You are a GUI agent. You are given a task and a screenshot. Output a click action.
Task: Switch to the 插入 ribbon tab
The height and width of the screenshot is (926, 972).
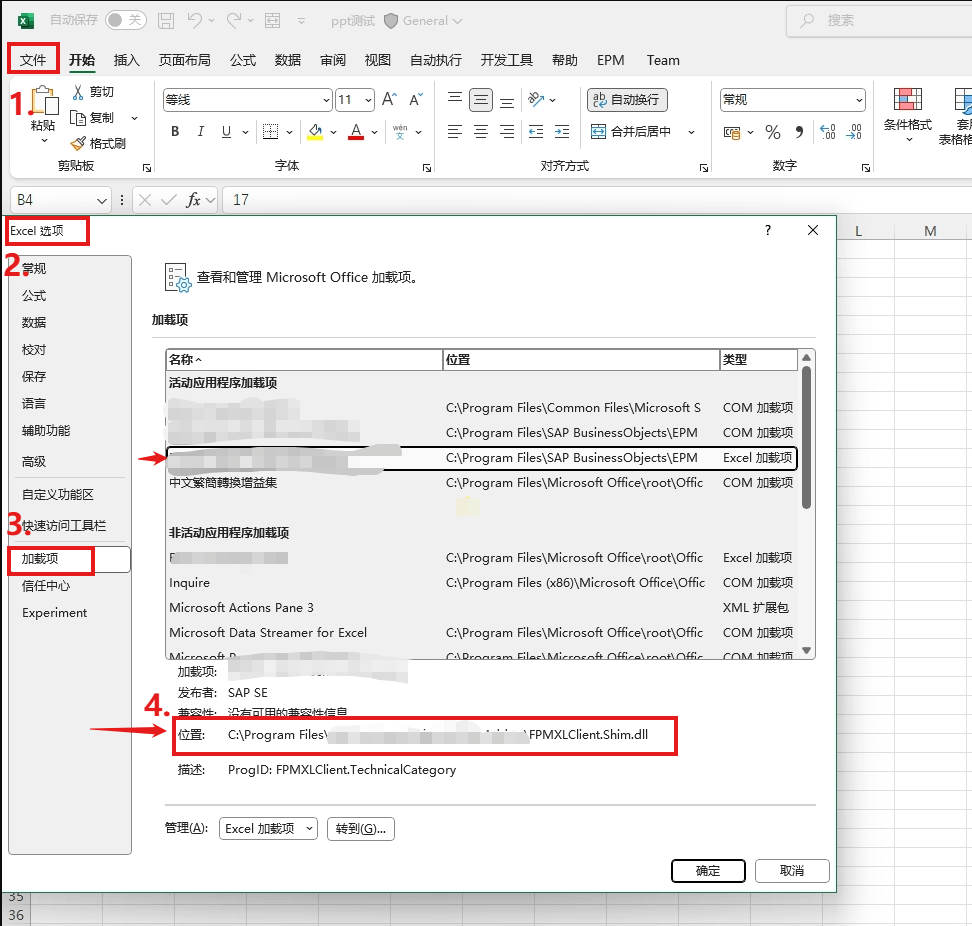coord(126,60)
